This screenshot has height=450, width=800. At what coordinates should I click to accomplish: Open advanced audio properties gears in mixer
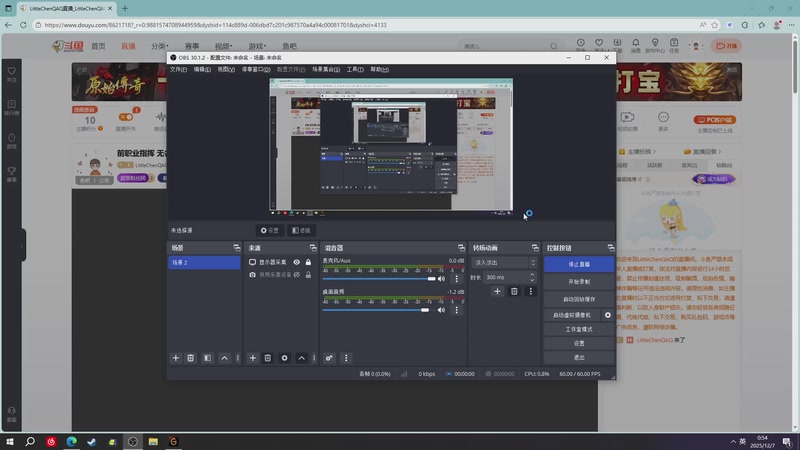pyautogui.click(x=329, y=358)
